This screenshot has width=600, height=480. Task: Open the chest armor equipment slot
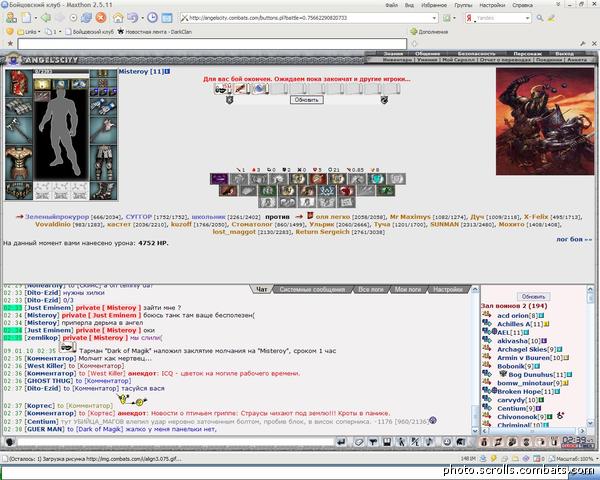18,162
